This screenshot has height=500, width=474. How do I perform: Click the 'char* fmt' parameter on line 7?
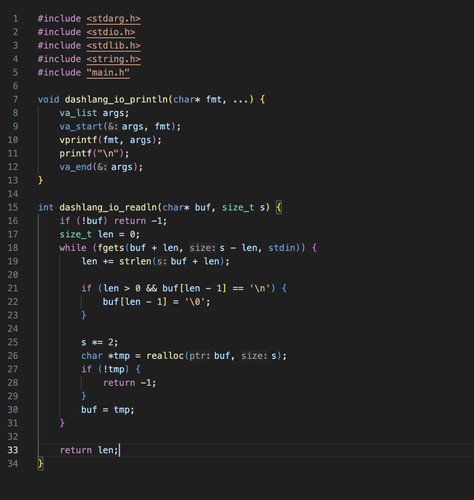tap(197, 99)
